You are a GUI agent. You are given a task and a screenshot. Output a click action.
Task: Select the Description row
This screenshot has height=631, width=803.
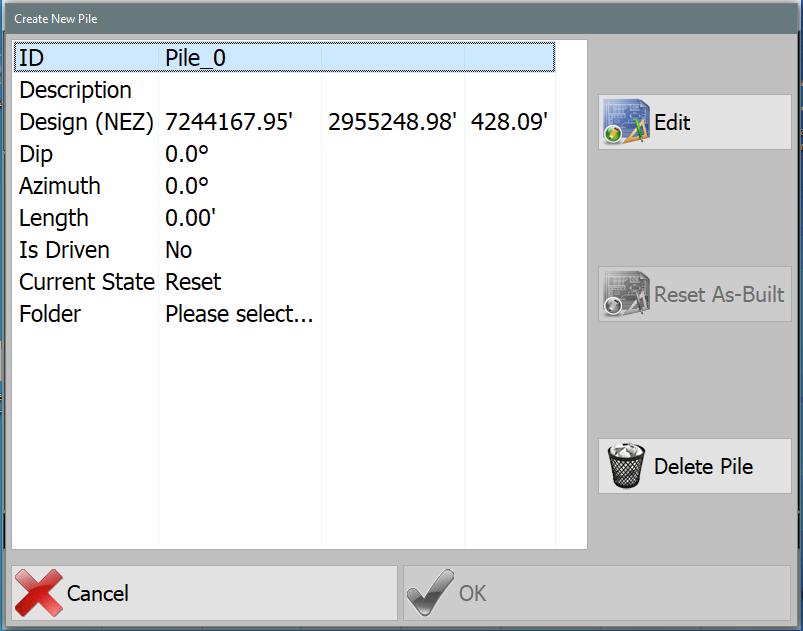[75, 90]
